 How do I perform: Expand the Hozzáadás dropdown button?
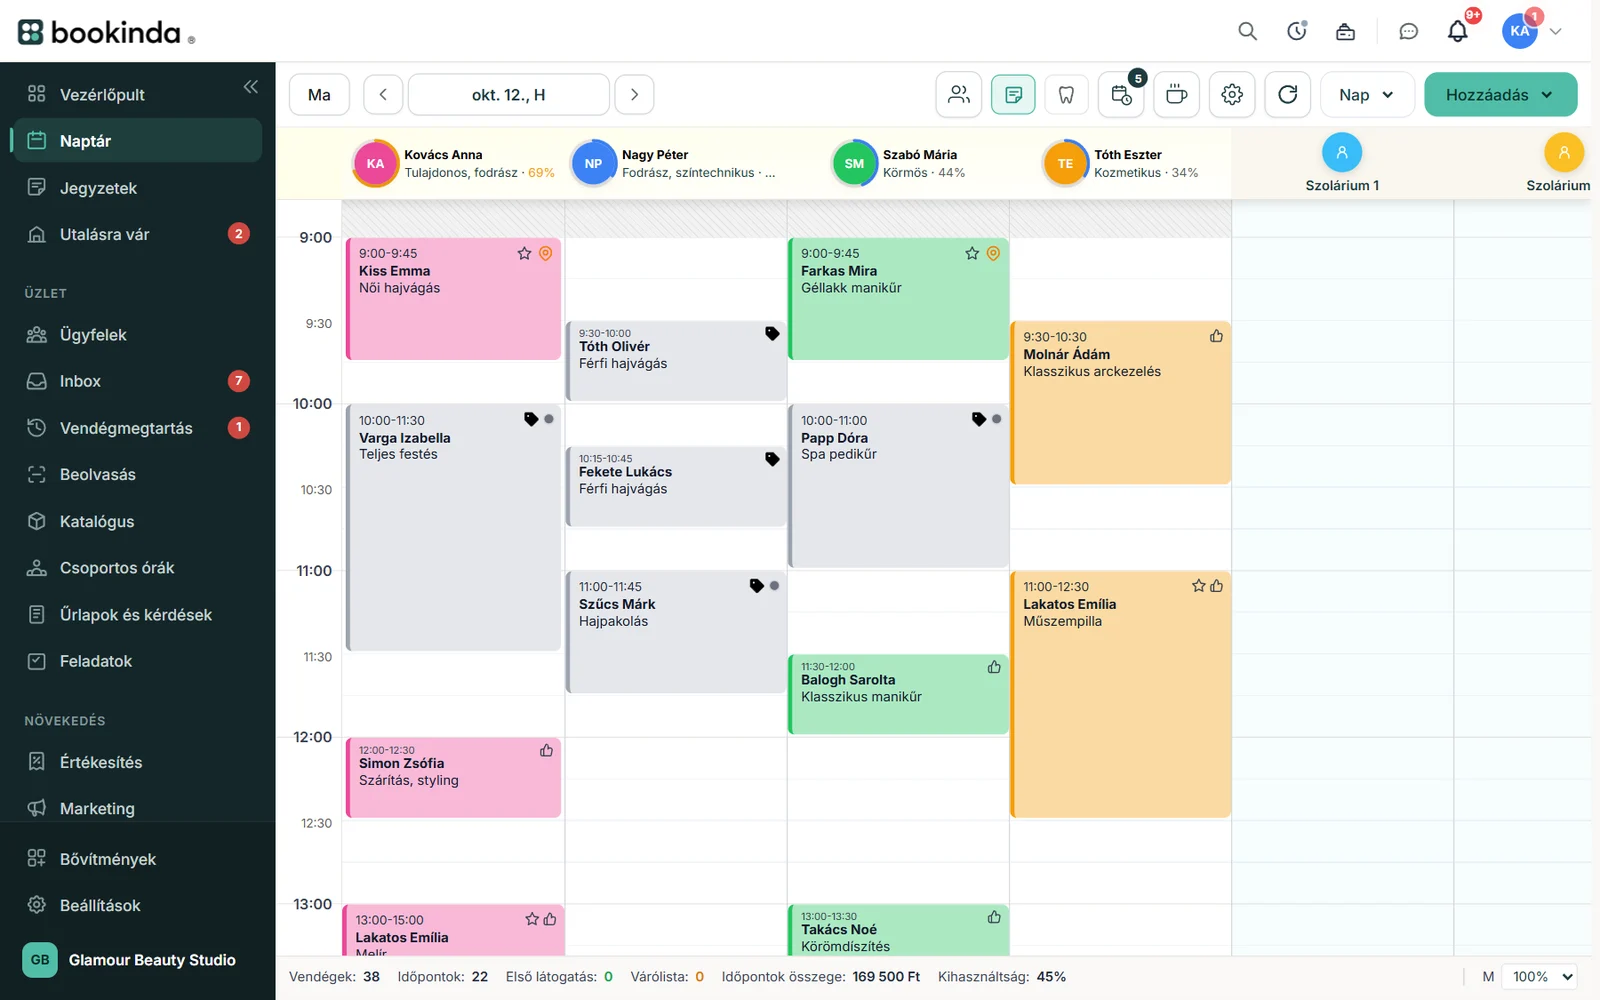[1501, 95]
